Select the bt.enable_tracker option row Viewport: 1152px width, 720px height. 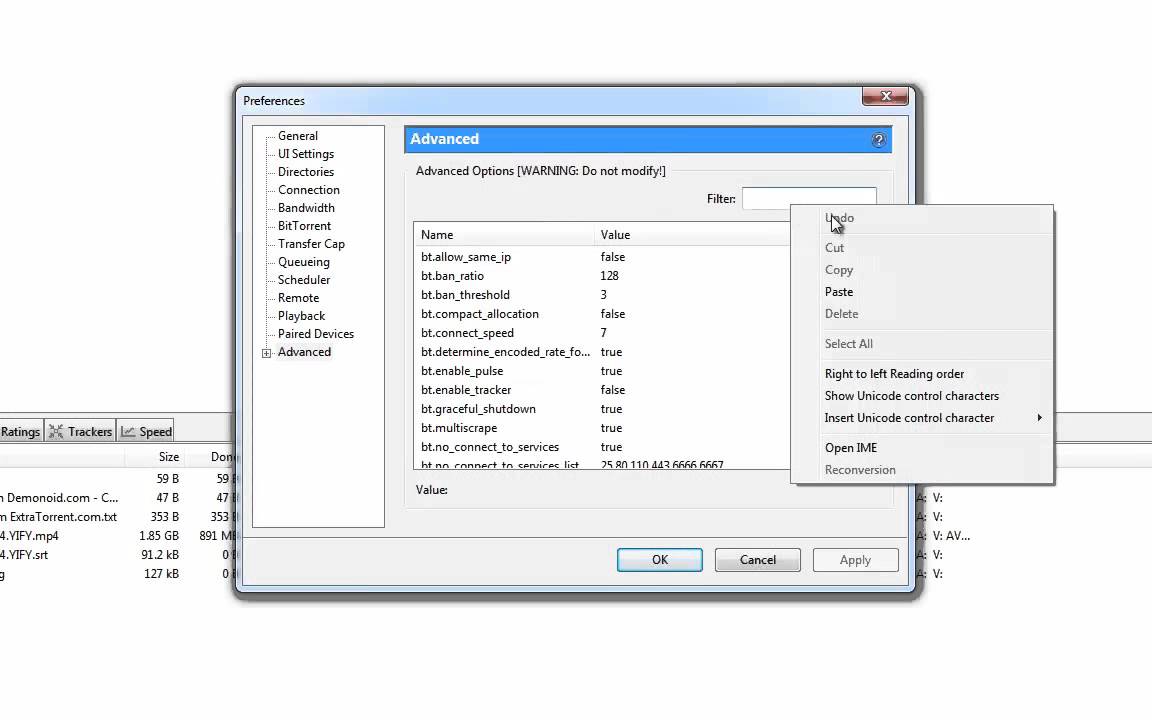click(602, 390)
